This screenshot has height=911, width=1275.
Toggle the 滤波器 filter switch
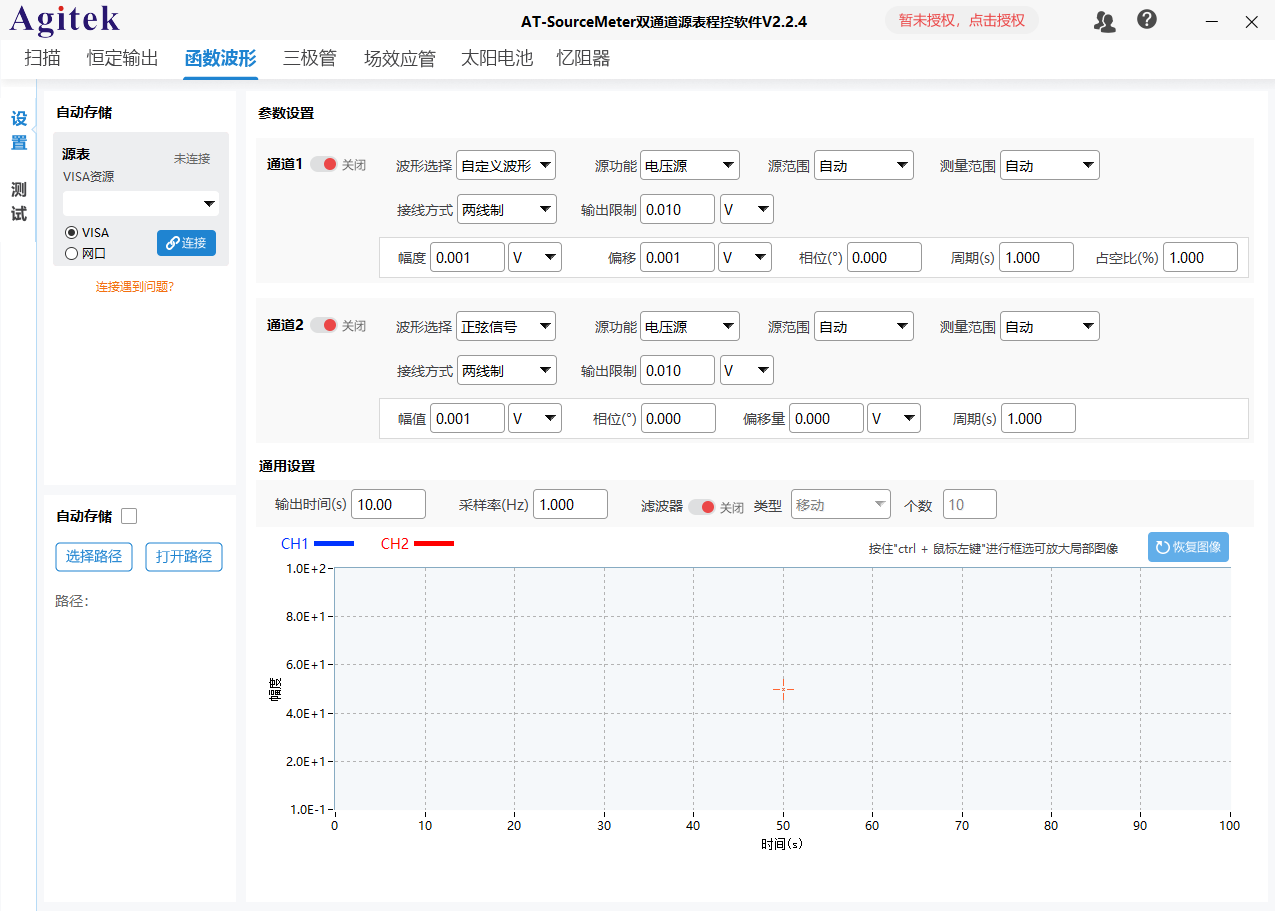(x=701, y=506)
